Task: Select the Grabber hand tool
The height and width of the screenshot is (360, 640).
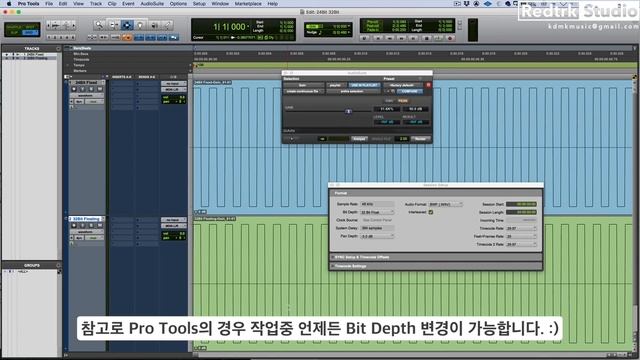Action: point(140,25)
